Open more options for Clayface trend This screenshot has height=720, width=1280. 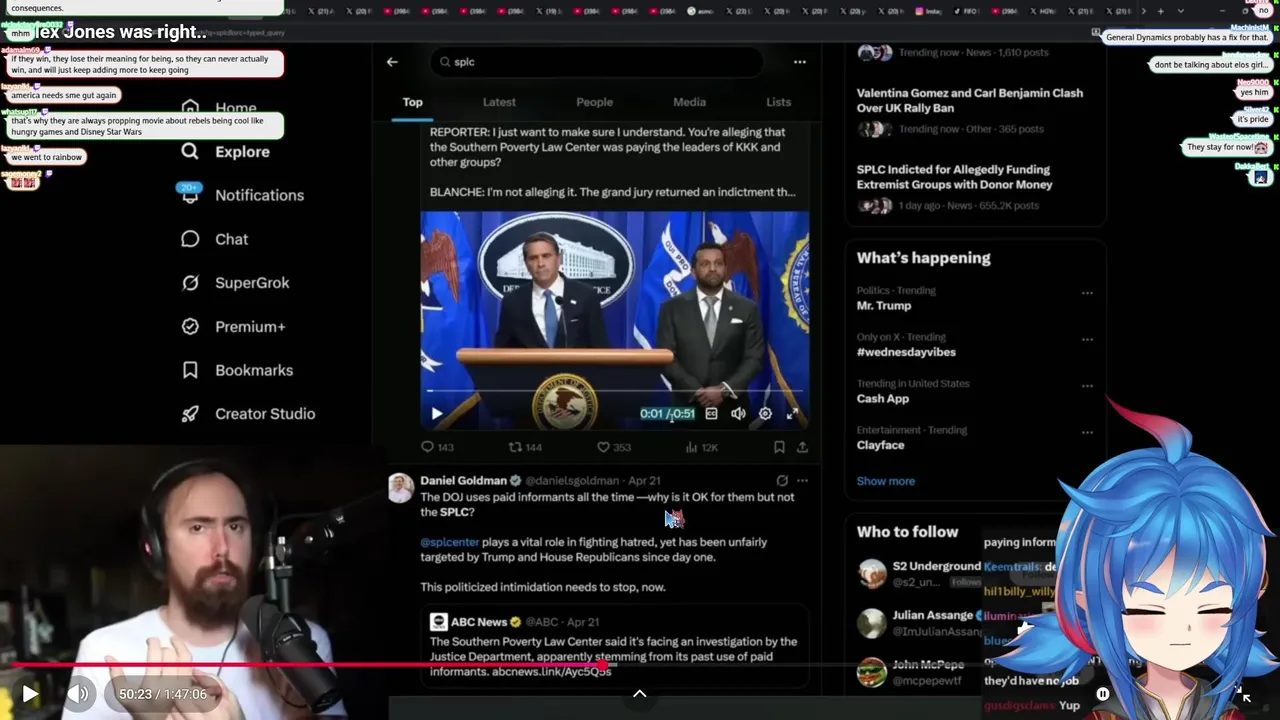1087,433
